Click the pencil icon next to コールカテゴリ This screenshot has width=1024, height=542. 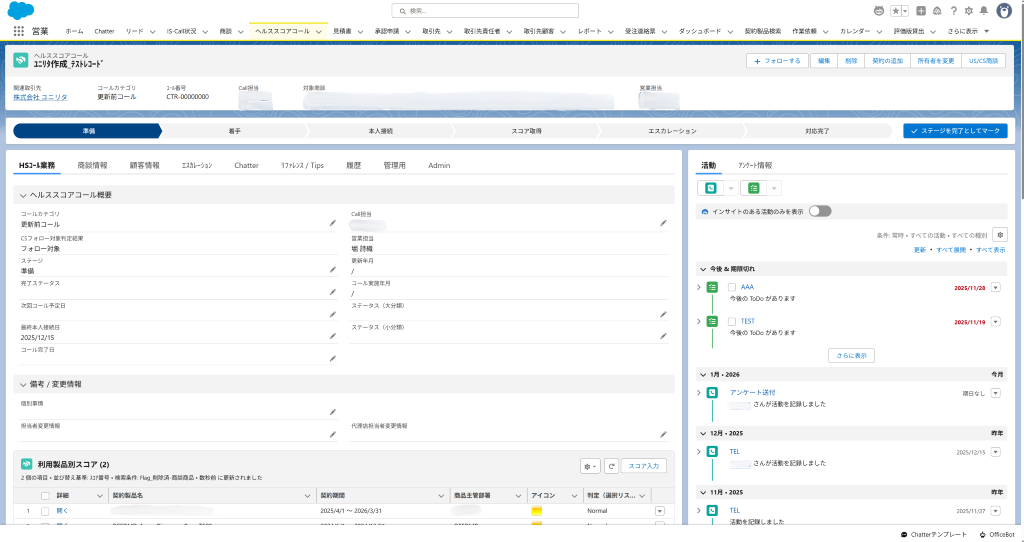(x=333, y=223)
